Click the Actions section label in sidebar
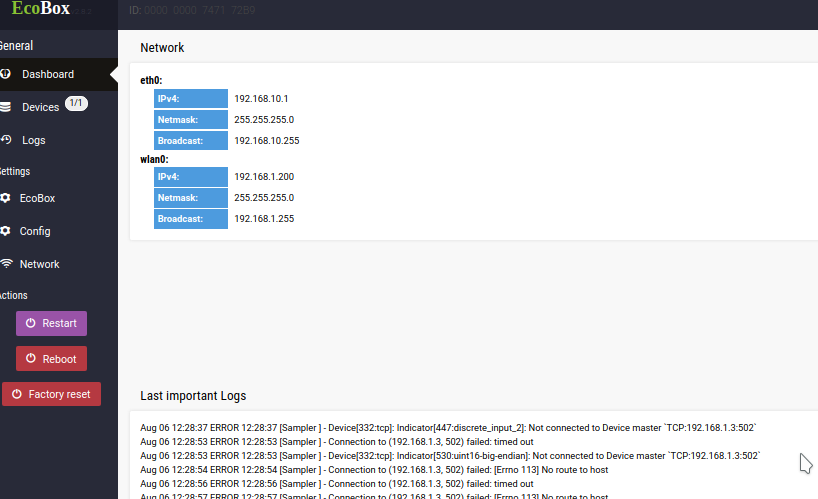The image size is (818, 499). pyautogui.click(x=14, y=295)
